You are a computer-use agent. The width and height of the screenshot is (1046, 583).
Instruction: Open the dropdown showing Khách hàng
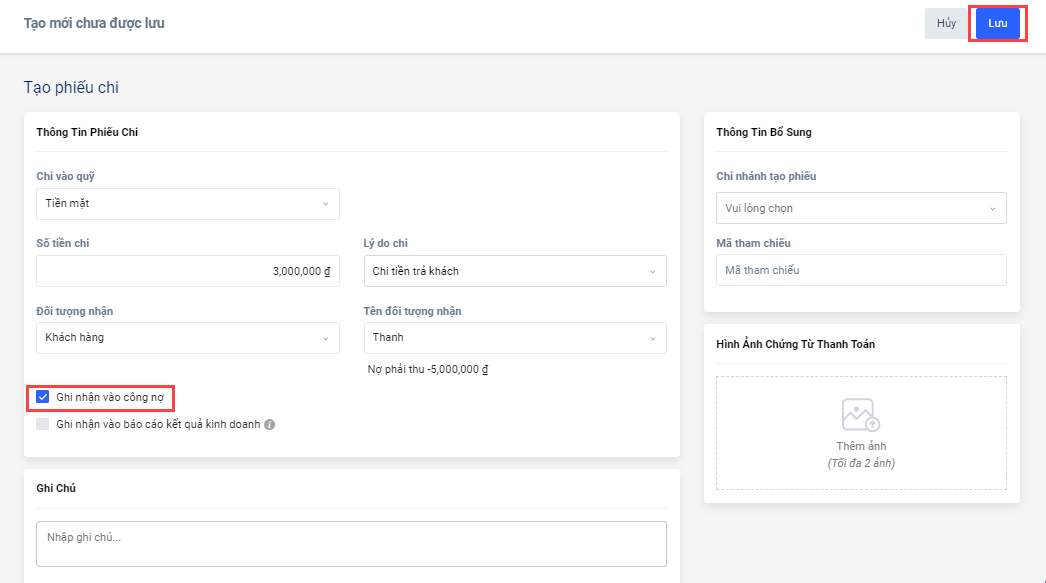click(180, 338)
